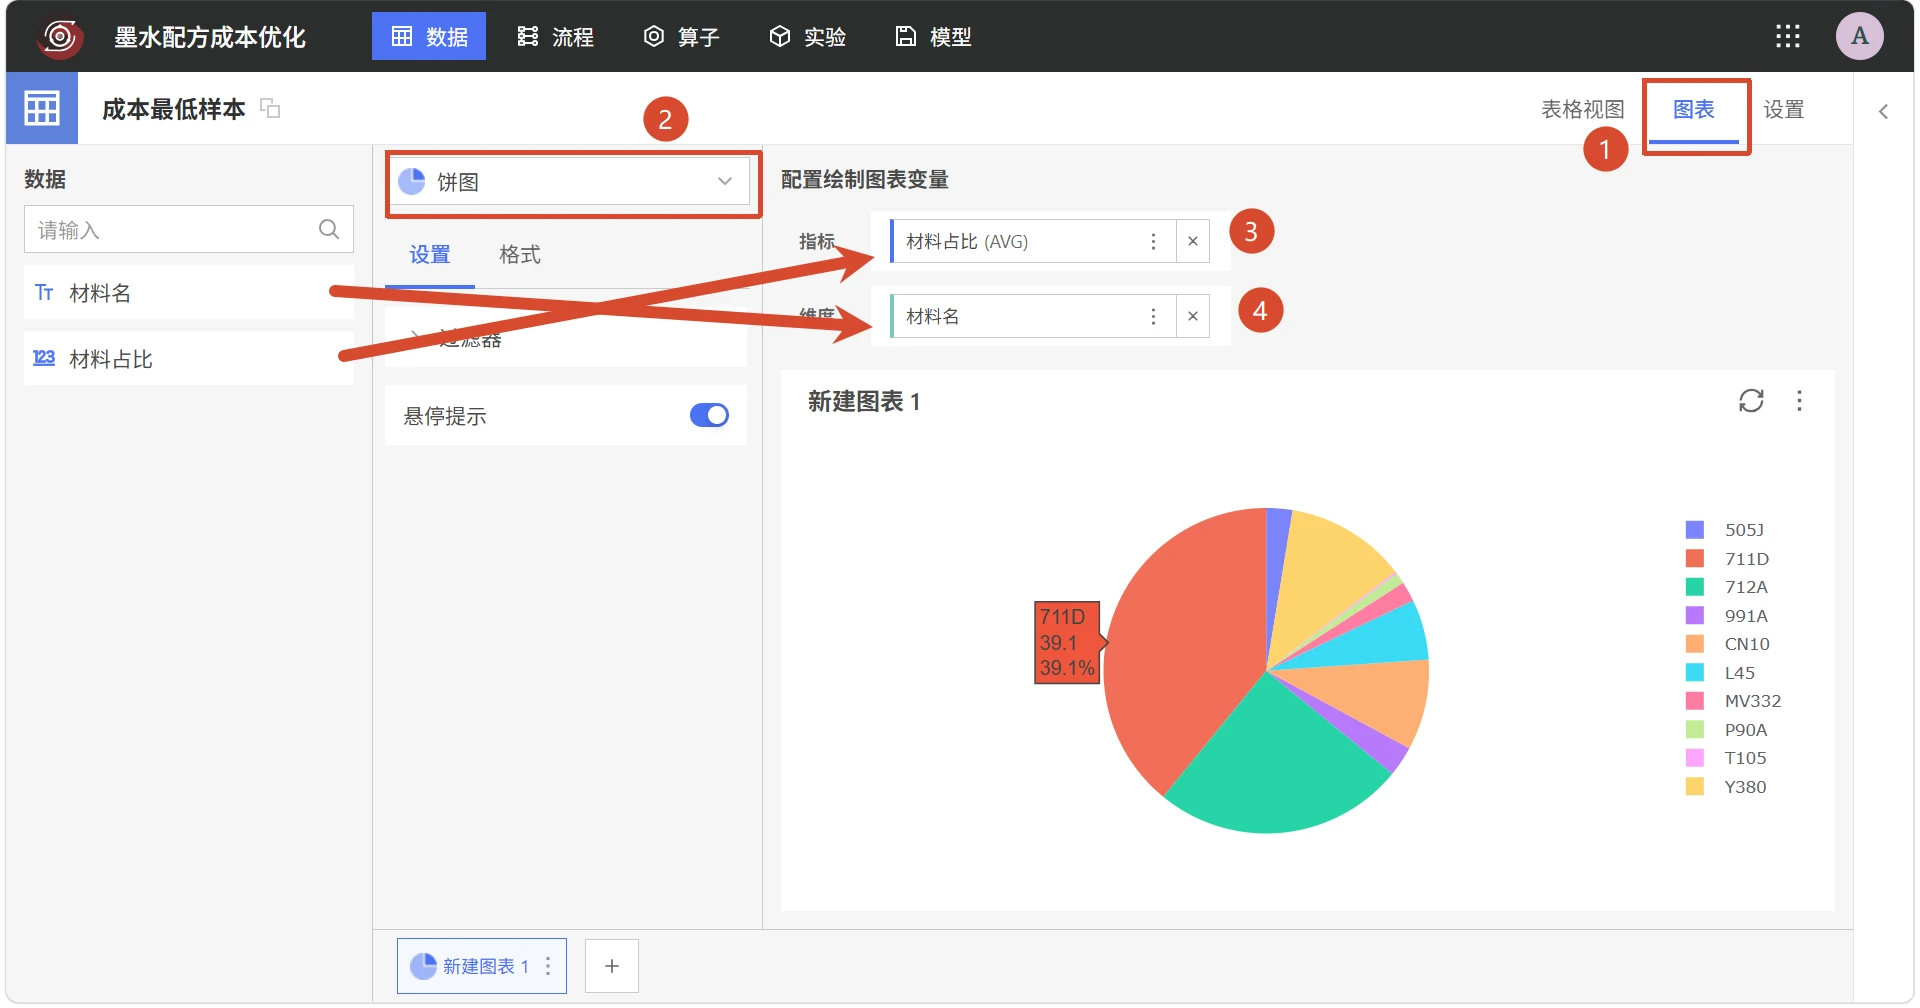The width and height of the screenshot is (1920, 1008).
Task: Open the apps grid launcher icon
Action: [x=1788, y=37]
